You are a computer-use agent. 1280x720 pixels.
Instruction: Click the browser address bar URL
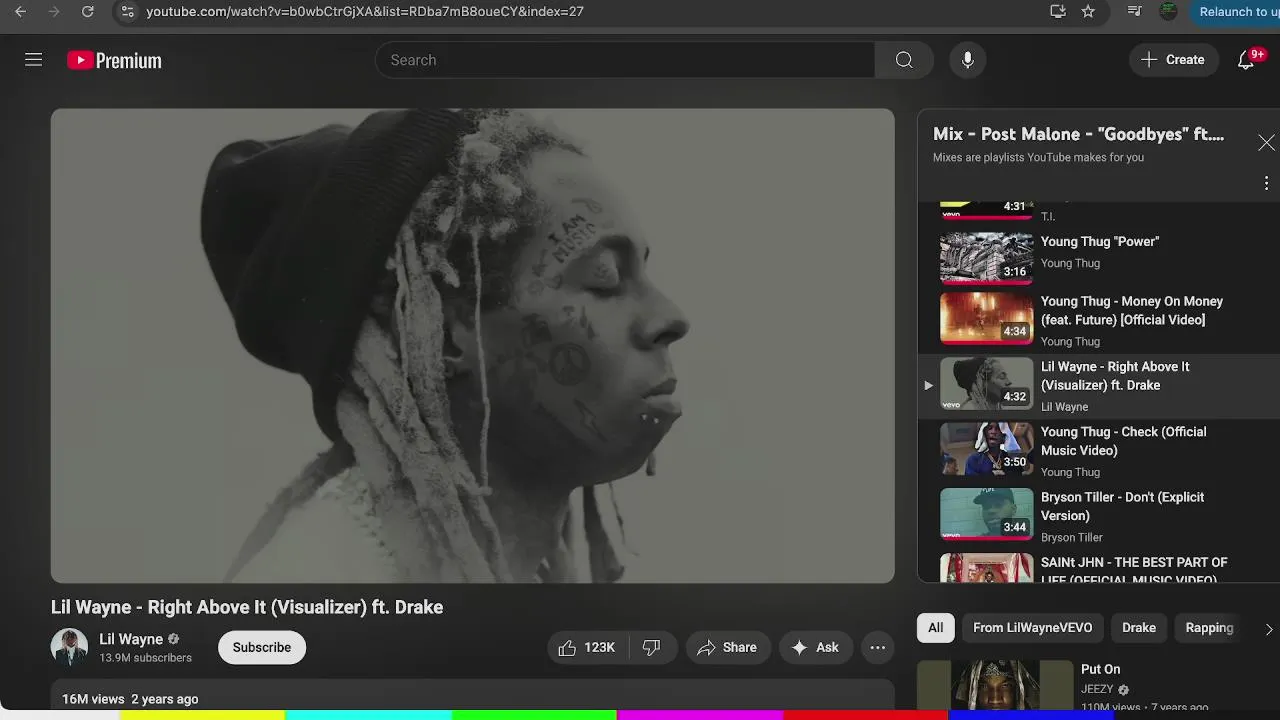click(365, 12)
